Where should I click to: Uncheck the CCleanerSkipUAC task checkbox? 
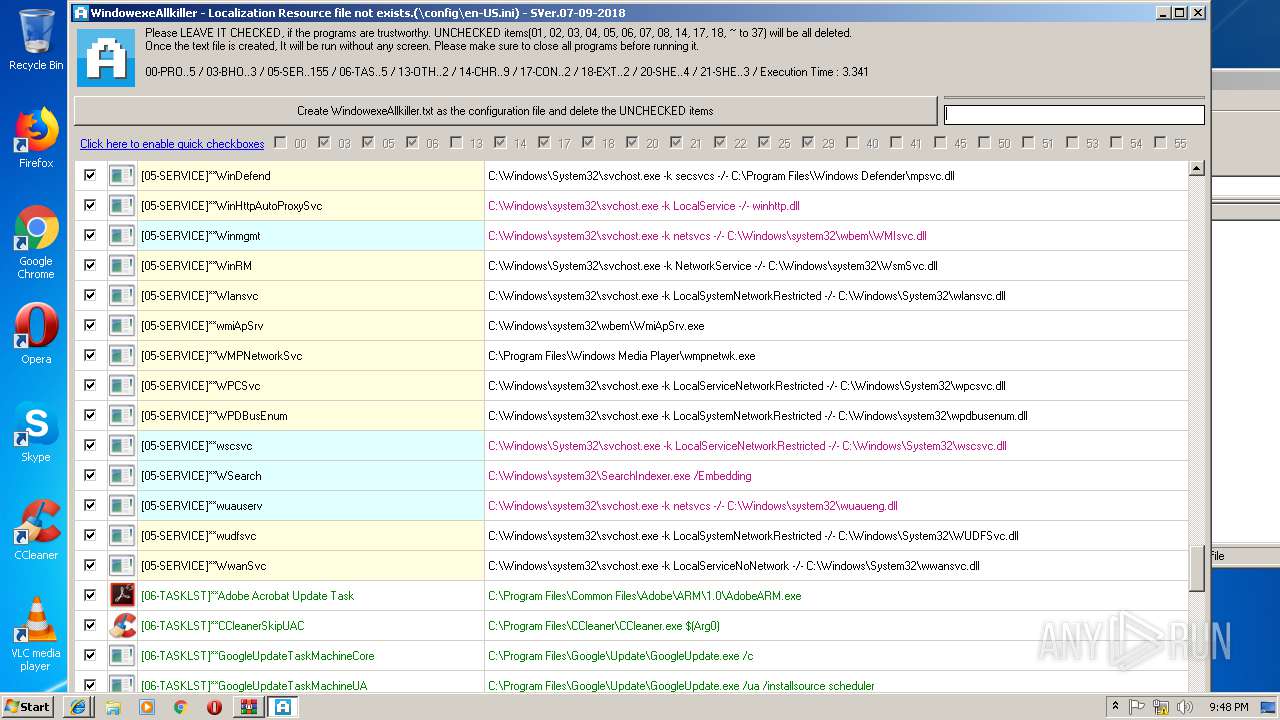[90, 625]
